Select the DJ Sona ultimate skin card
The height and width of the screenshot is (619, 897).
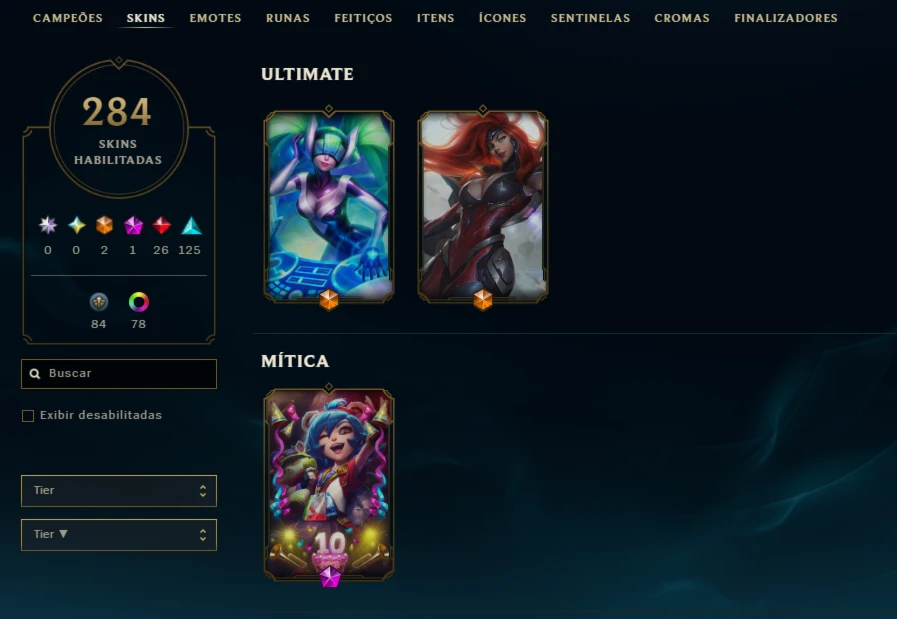(x=329, y=206)
